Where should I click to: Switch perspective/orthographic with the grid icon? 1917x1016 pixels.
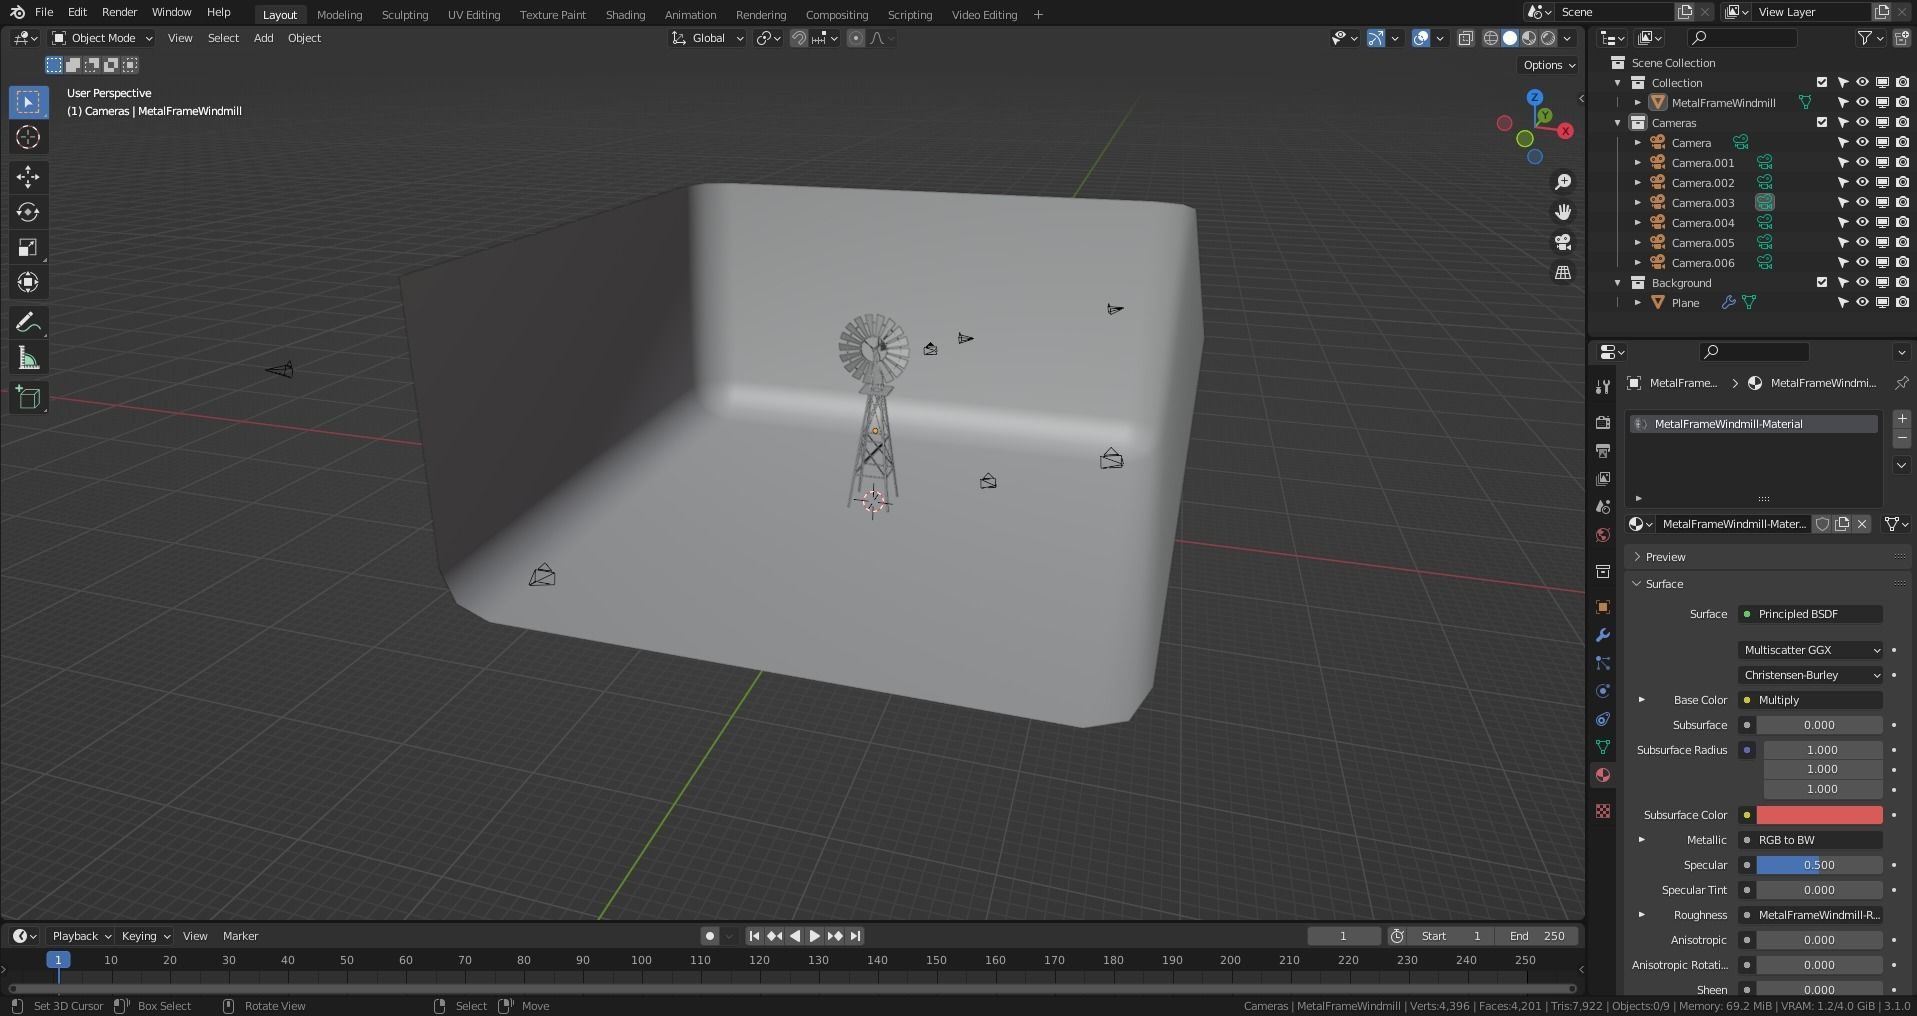(1562, 272)
